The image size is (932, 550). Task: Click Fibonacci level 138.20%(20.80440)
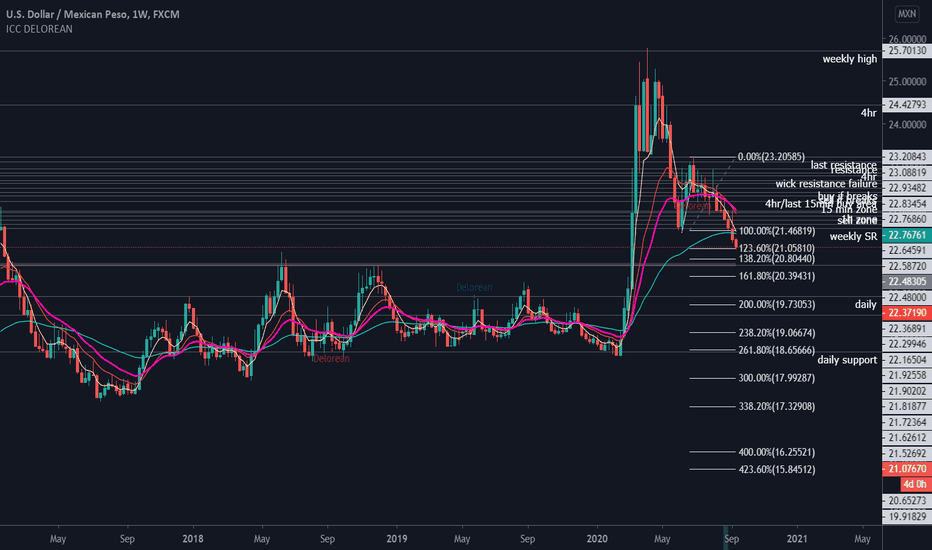pyautogui.click(x=777, y=259)
